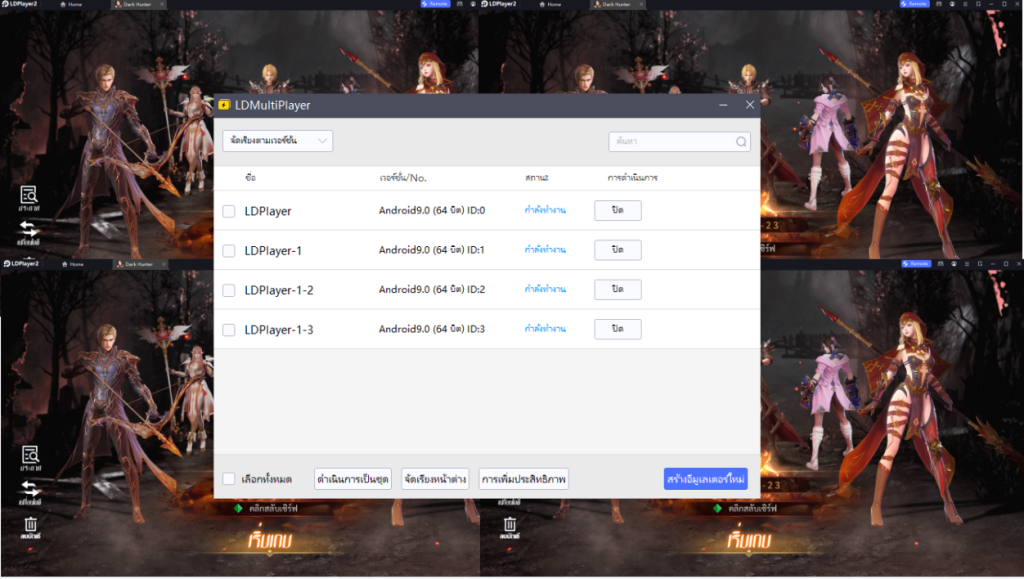Click fullscreen icon in top-right emulator title bar
The image size is (1024, 579).
(978, 4)
